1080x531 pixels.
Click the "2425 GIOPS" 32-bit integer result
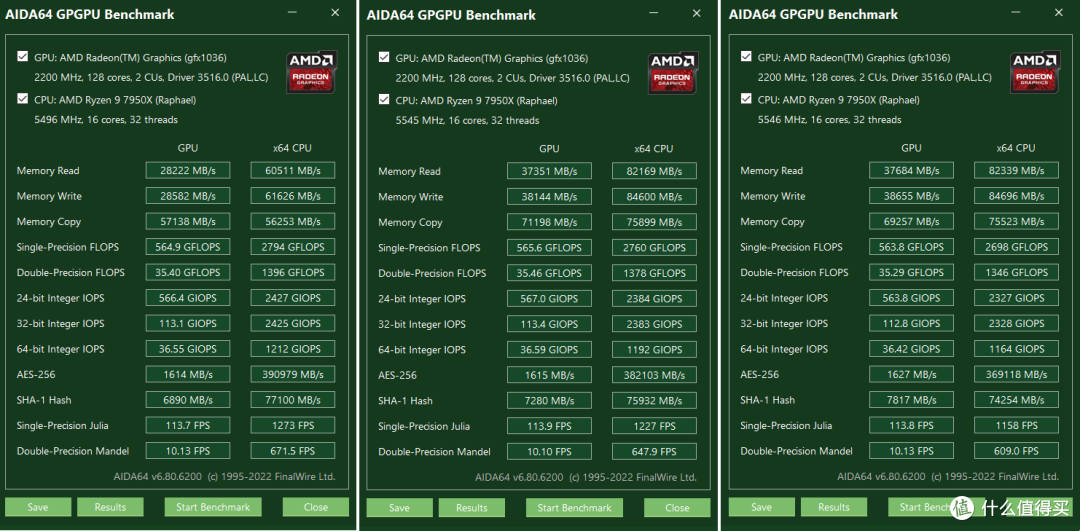[293, 324]
